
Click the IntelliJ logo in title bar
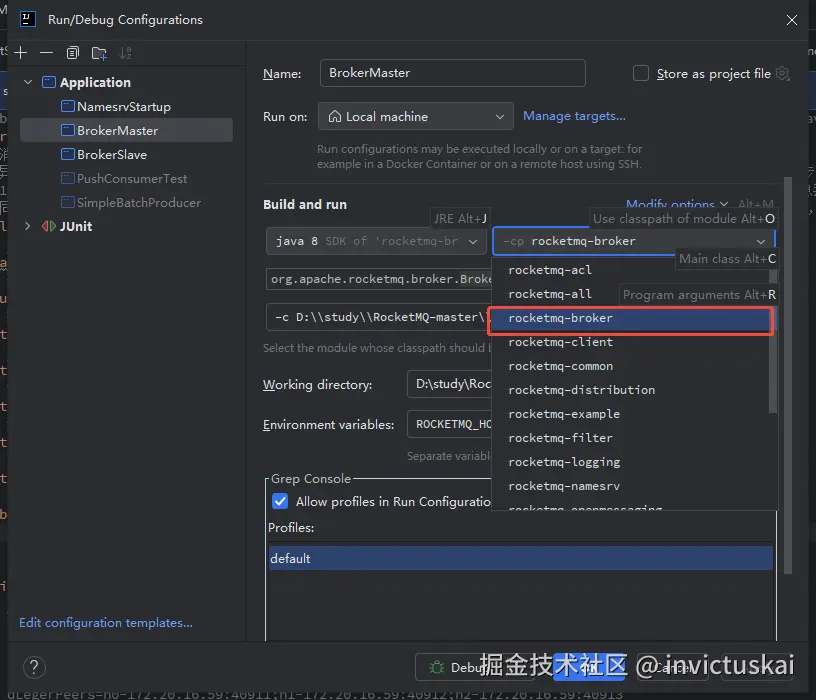pyautogui.click(x=28, y=19)
